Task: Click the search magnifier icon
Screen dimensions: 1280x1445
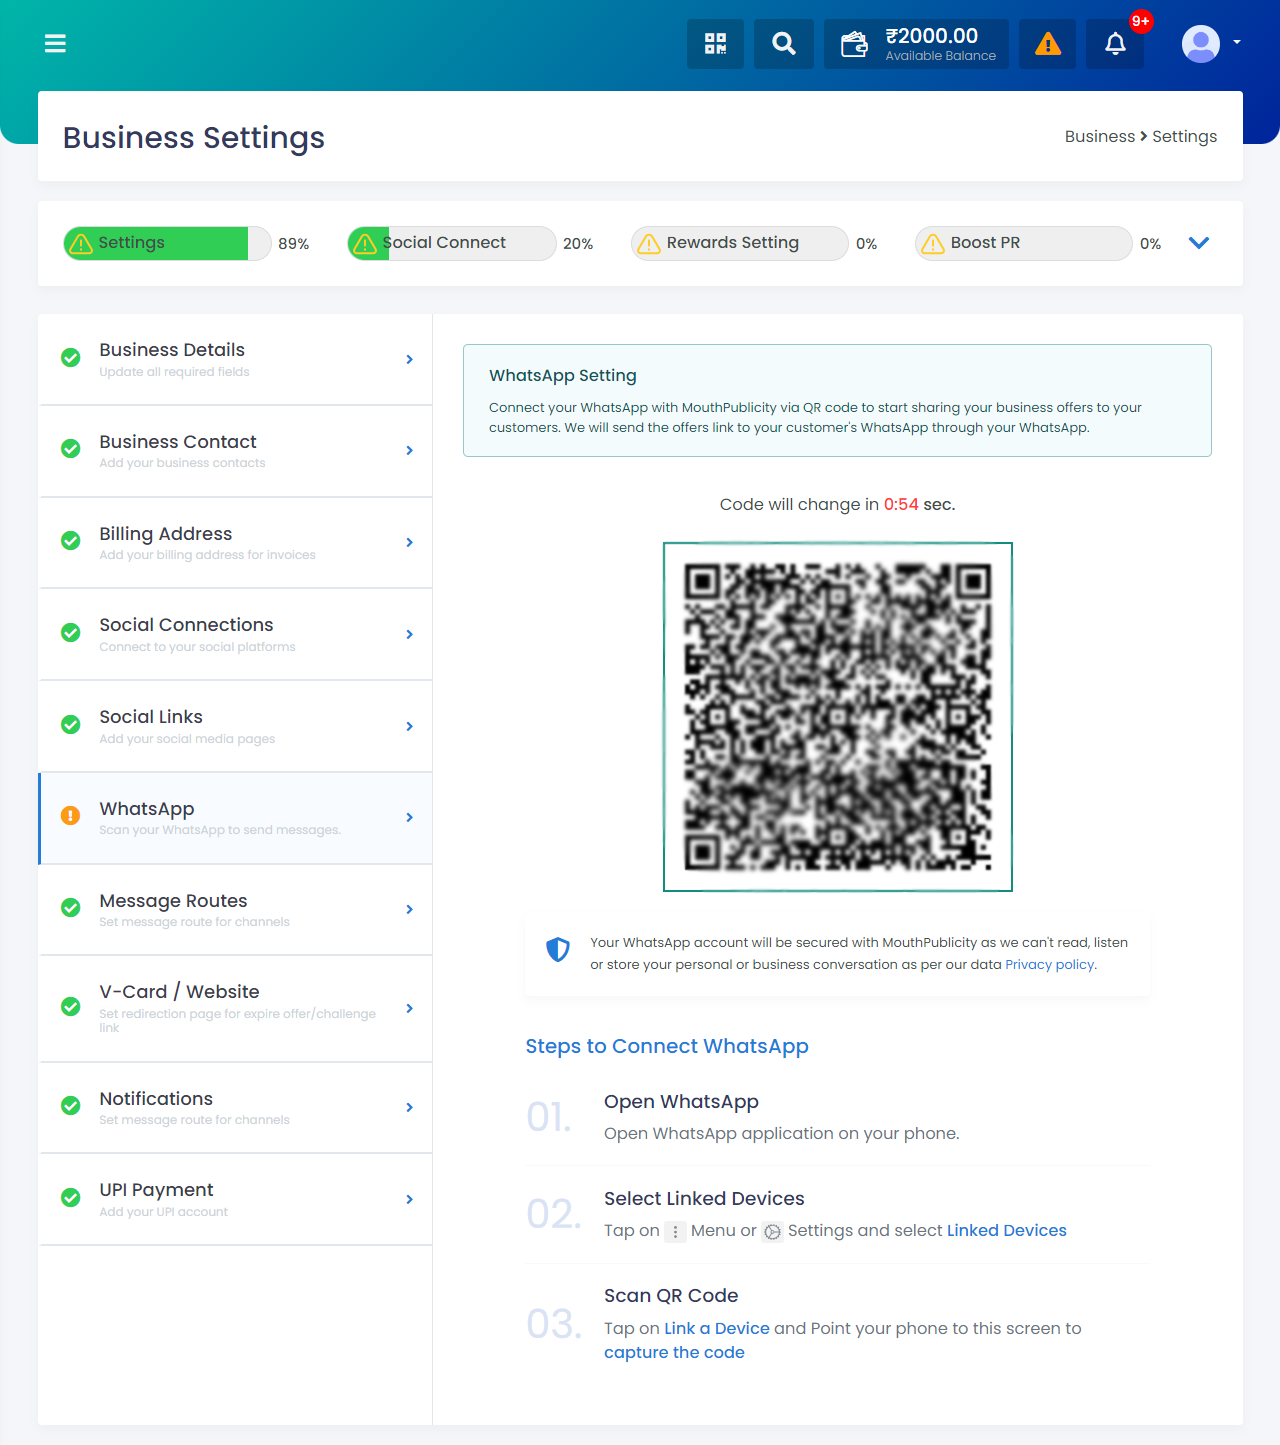Action: point(784,44)
